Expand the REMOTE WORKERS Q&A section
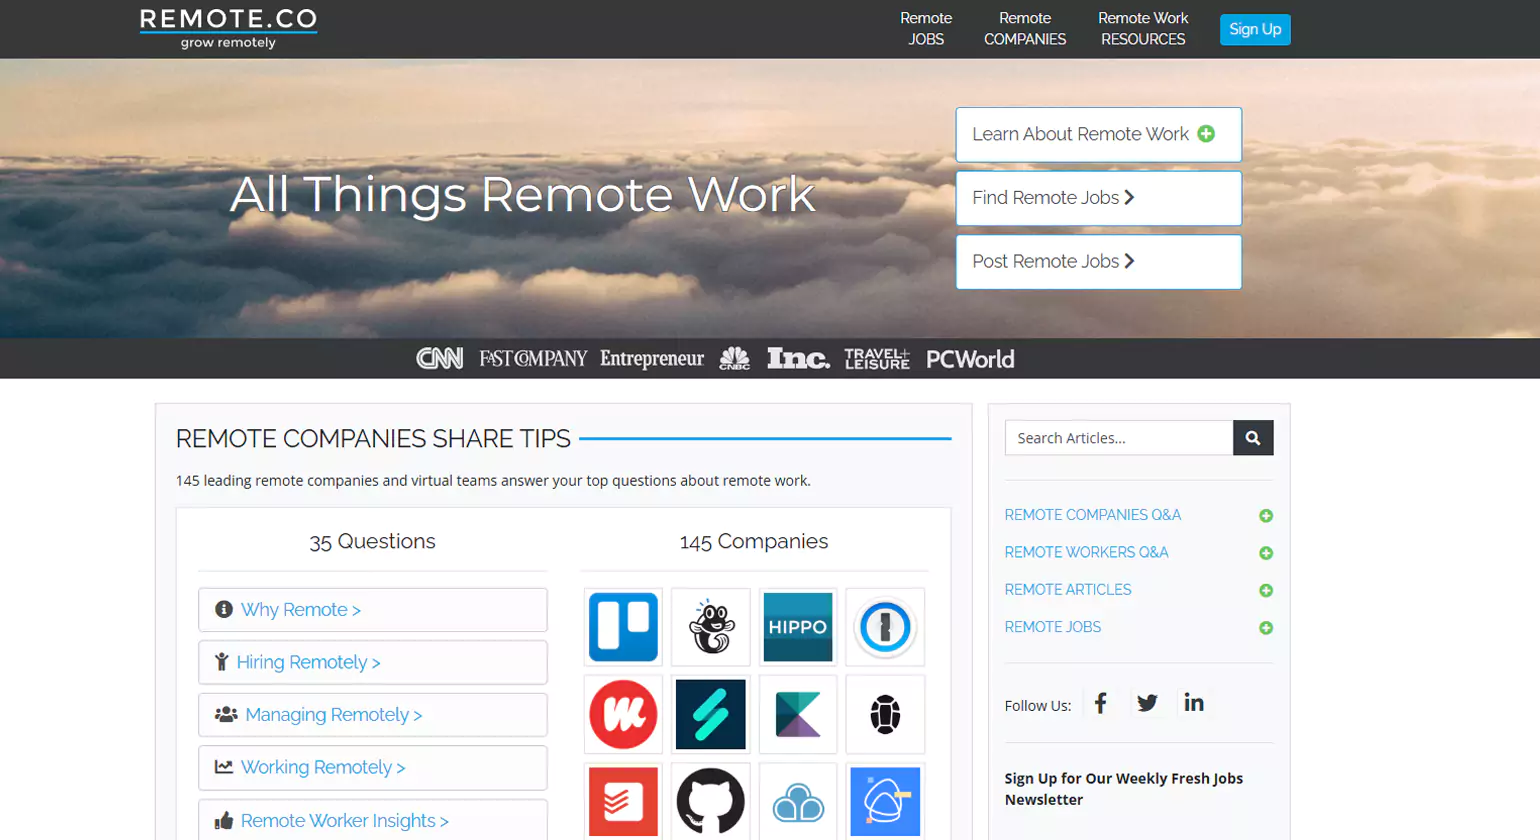 1266,553
